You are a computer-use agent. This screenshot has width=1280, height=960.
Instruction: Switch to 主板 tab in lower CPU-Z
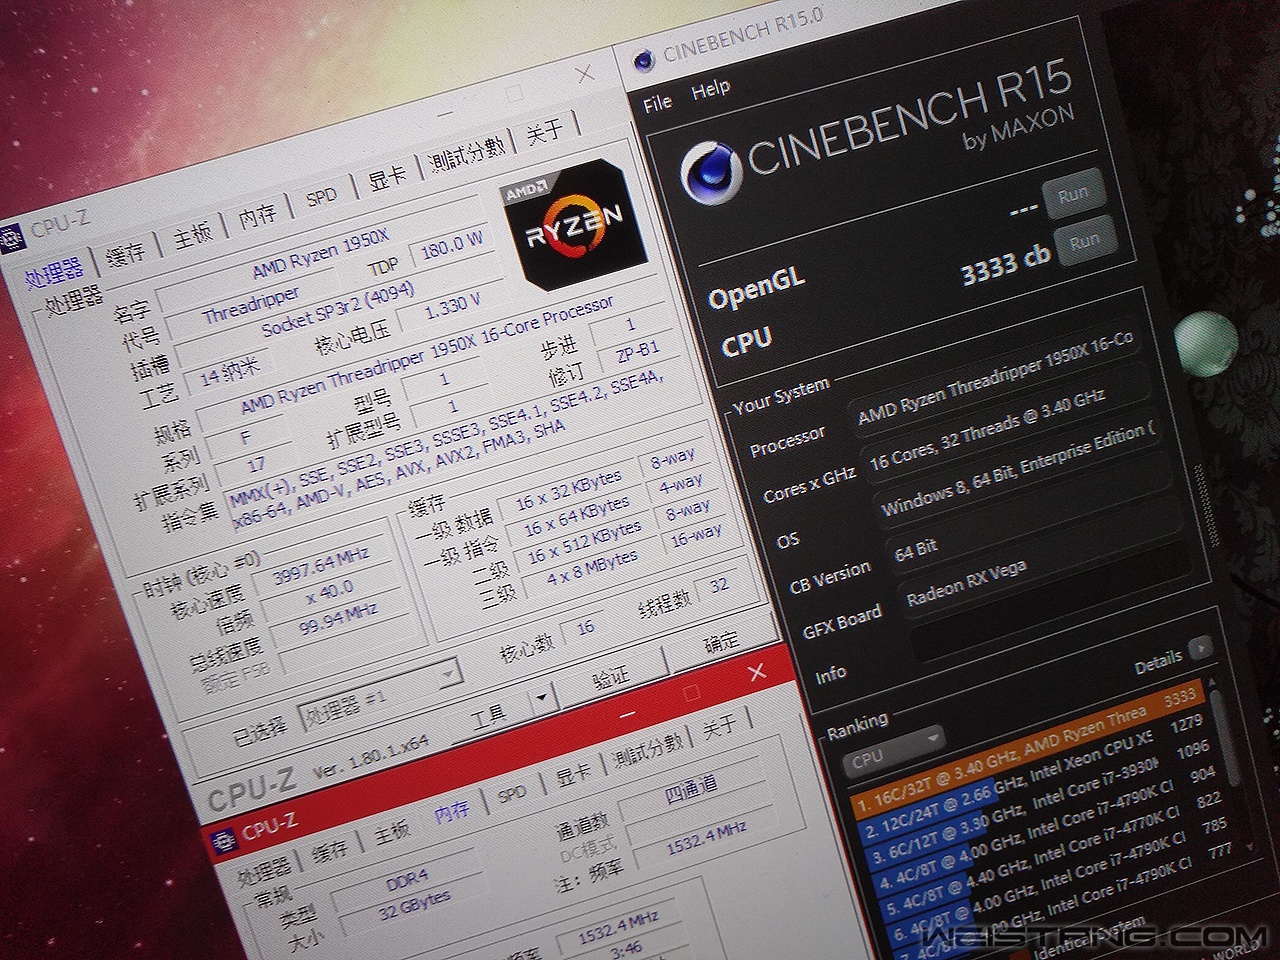coord(392,832)
